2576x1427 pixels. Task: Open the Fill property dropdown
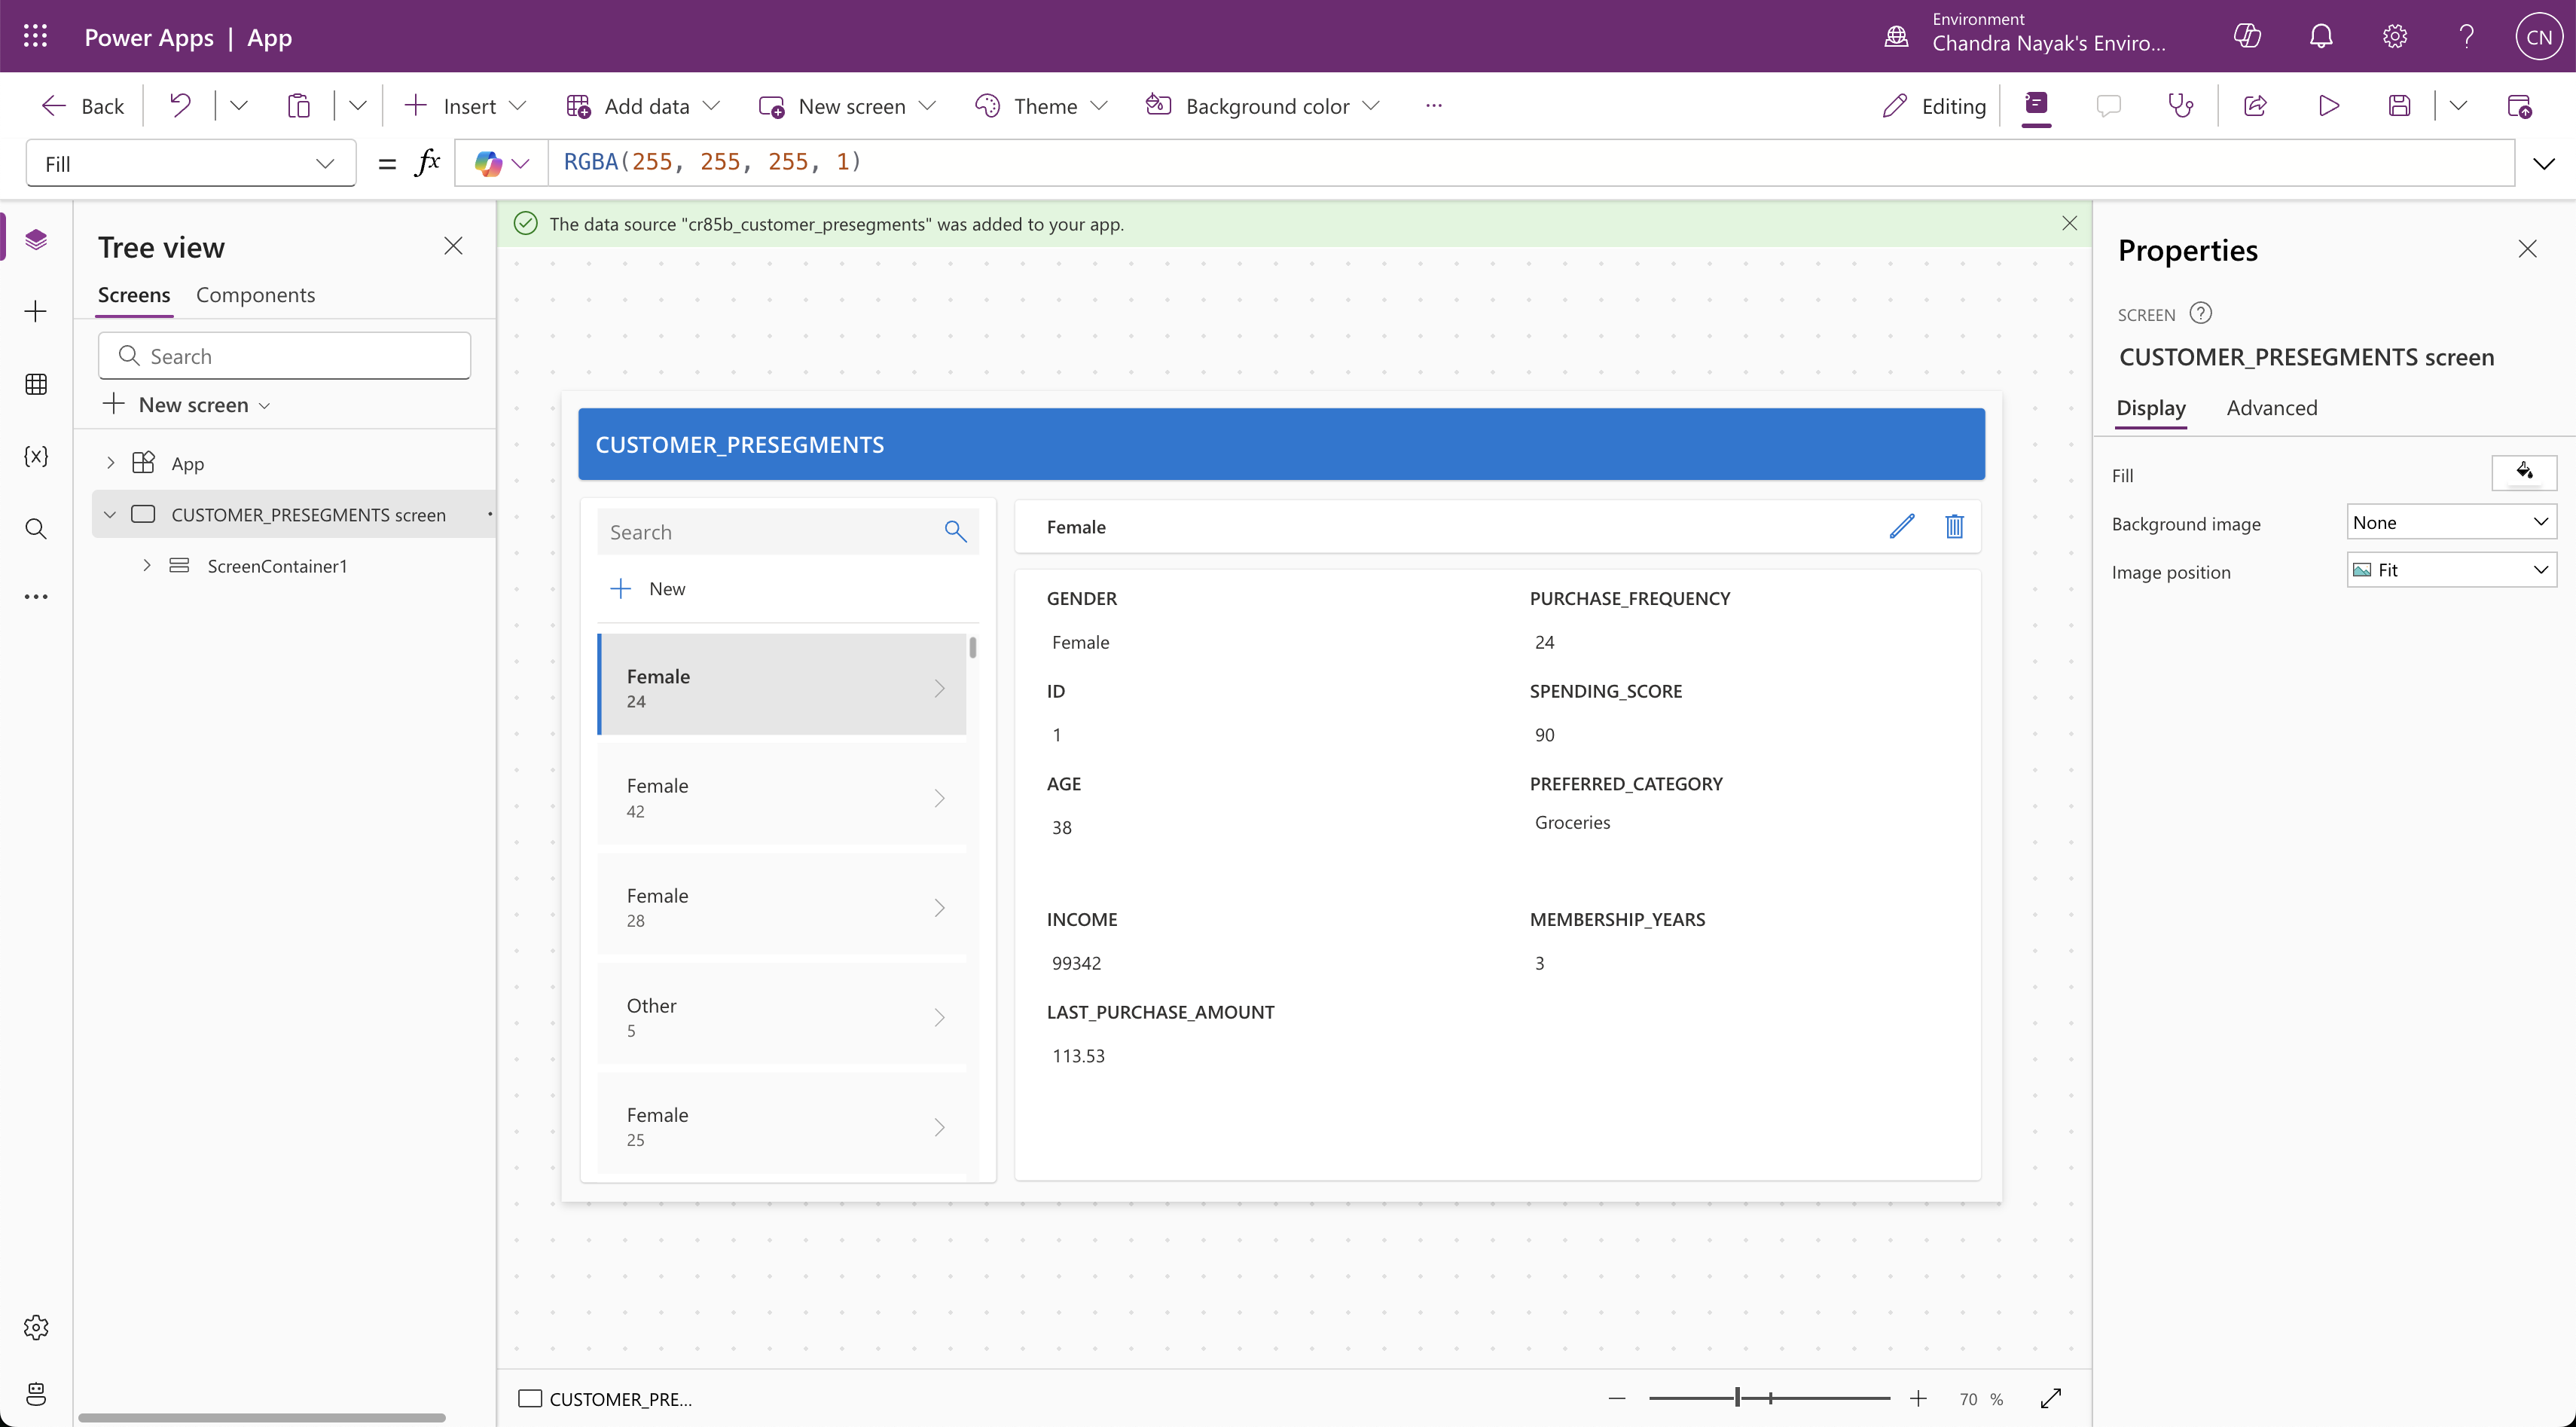coord(190,163)
